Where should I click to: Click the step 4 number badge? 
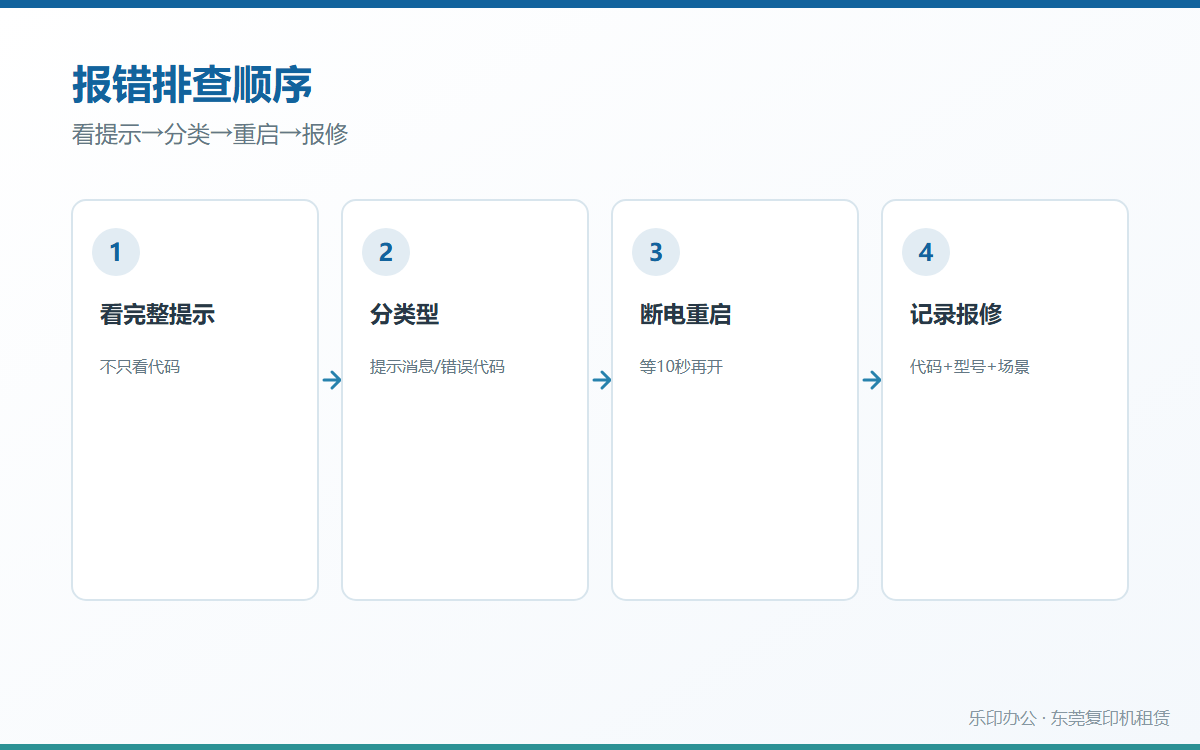(x=926, y=252)
